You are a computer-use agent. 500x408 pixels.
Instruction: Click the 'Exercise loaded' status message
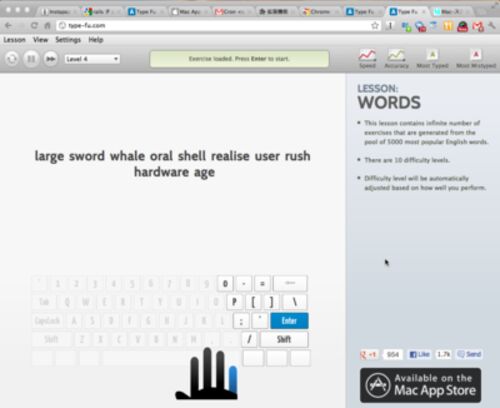click(x=239, y=59)
